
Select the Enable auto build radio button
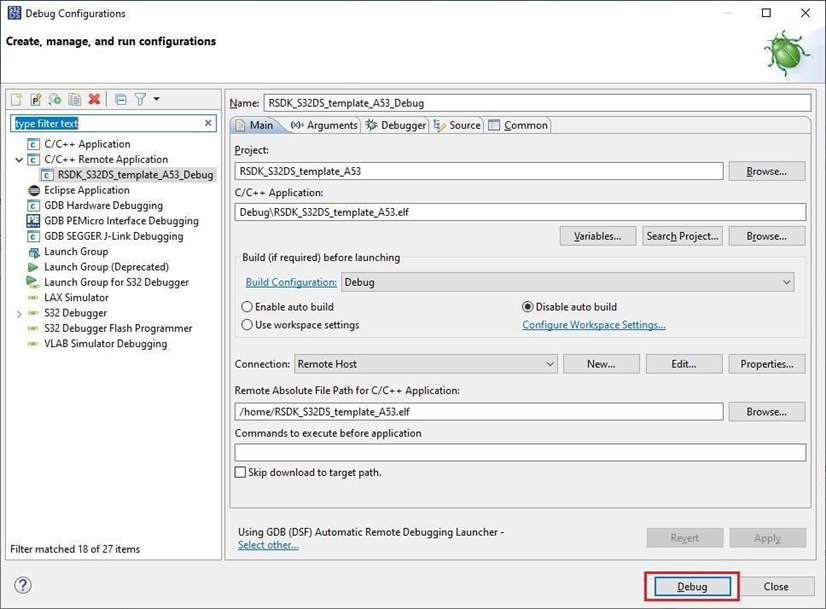point(248,307)
